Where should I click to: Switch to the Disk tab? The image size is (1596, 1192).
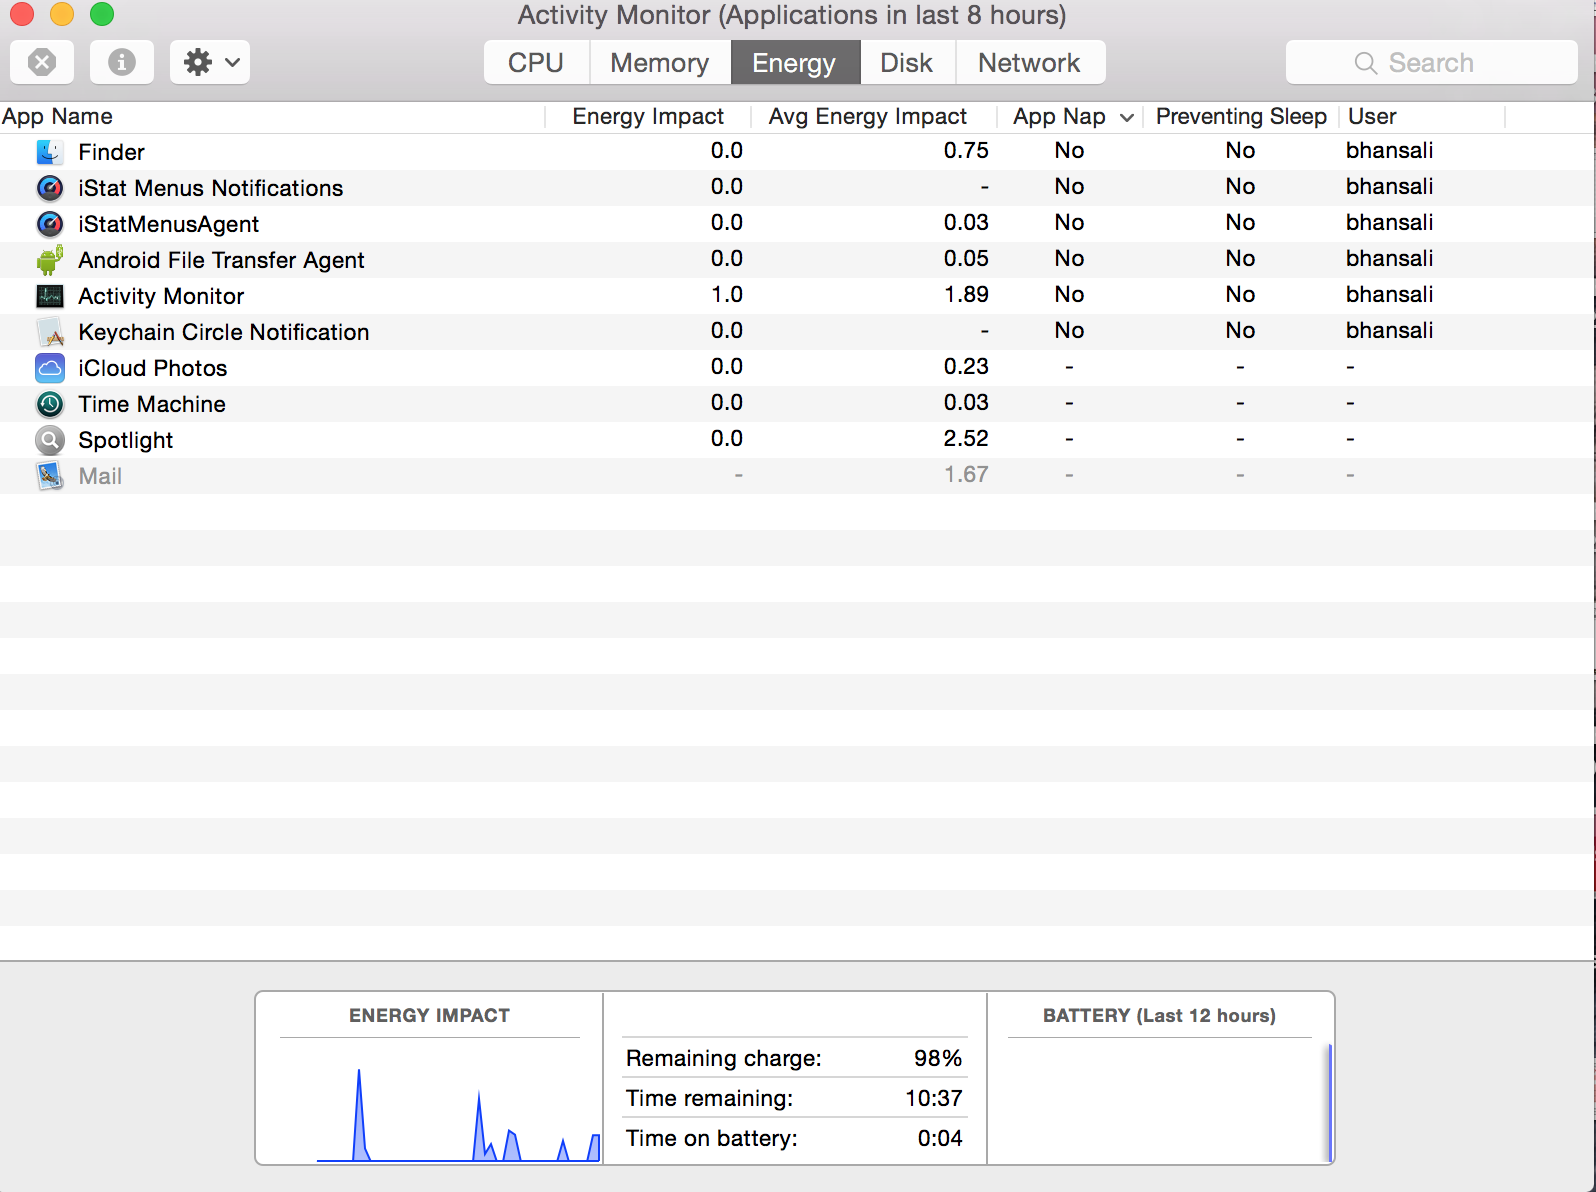pos(907,62)
